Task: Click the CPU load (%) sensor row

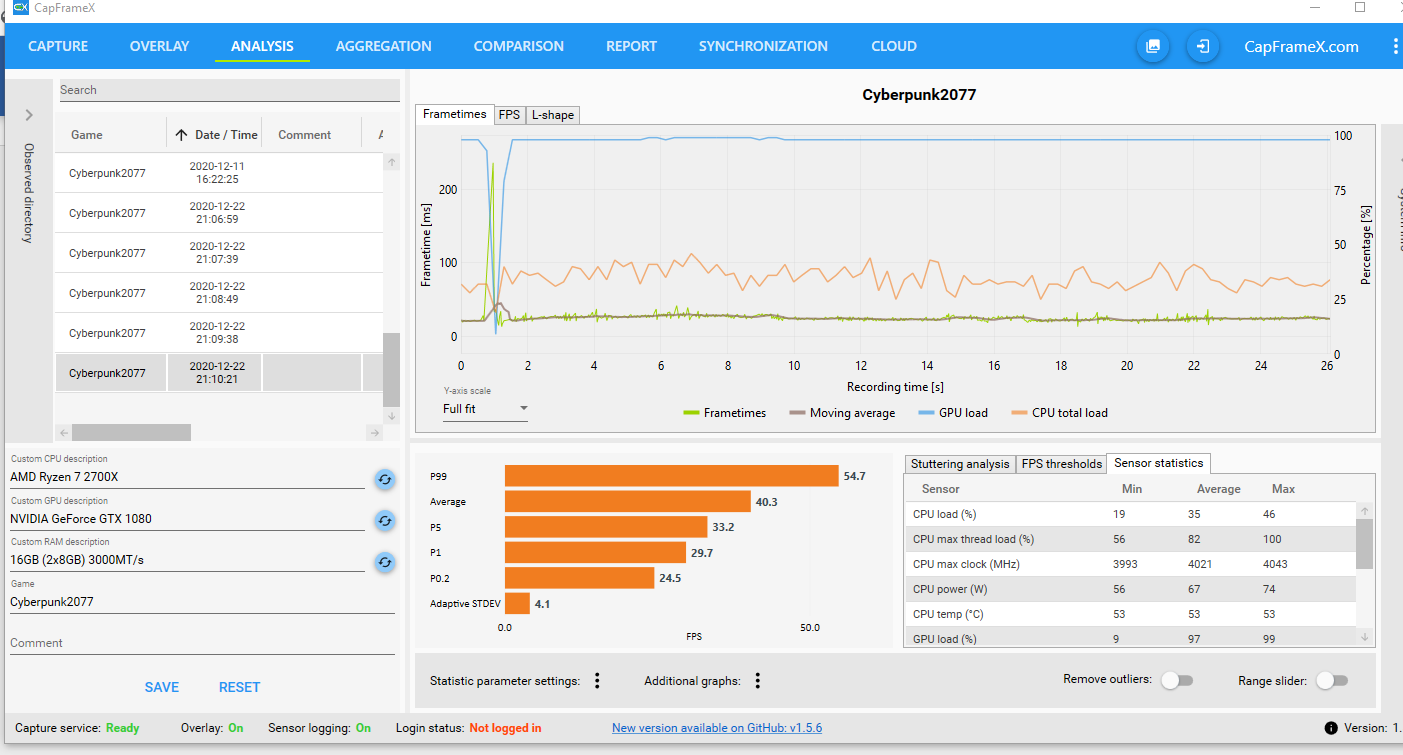Action: (1131, 514)
